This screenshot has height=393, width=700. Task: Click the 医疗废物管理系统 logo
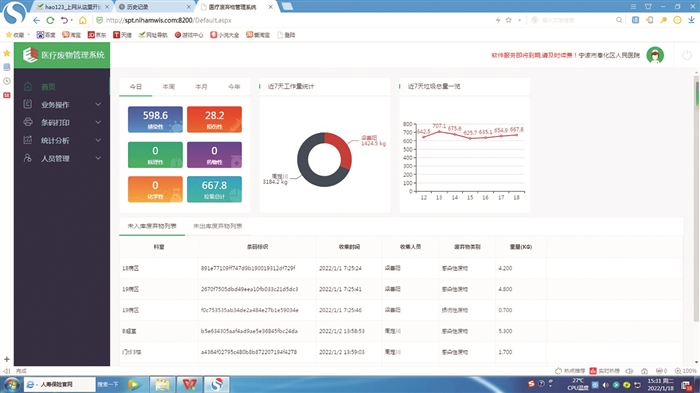pos(63,55)
